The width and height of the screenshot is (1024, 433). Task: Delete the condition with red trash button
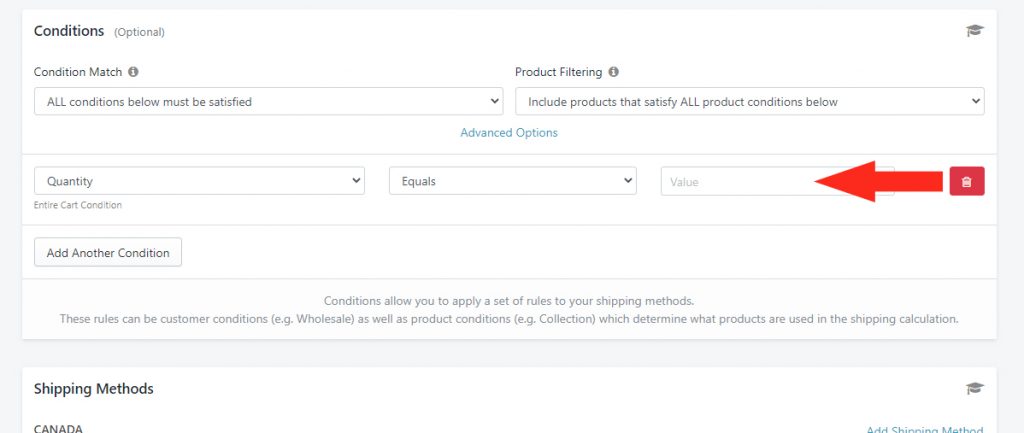(967, 181)
